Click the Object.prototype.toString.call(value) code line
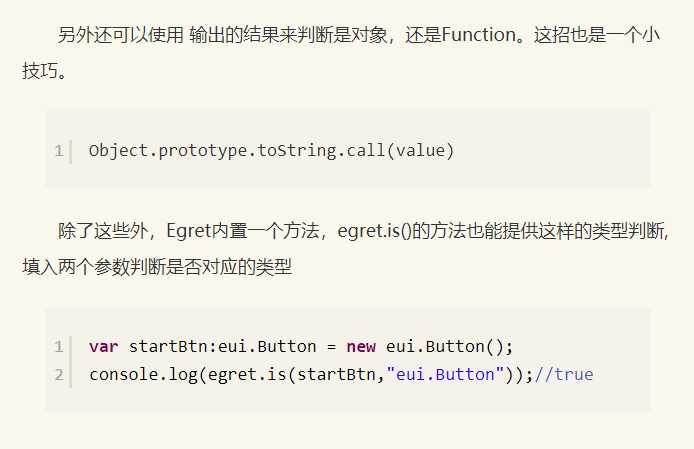Image resolution: width=694 pixels, height=449 pixels. click(x=271, y=151)
